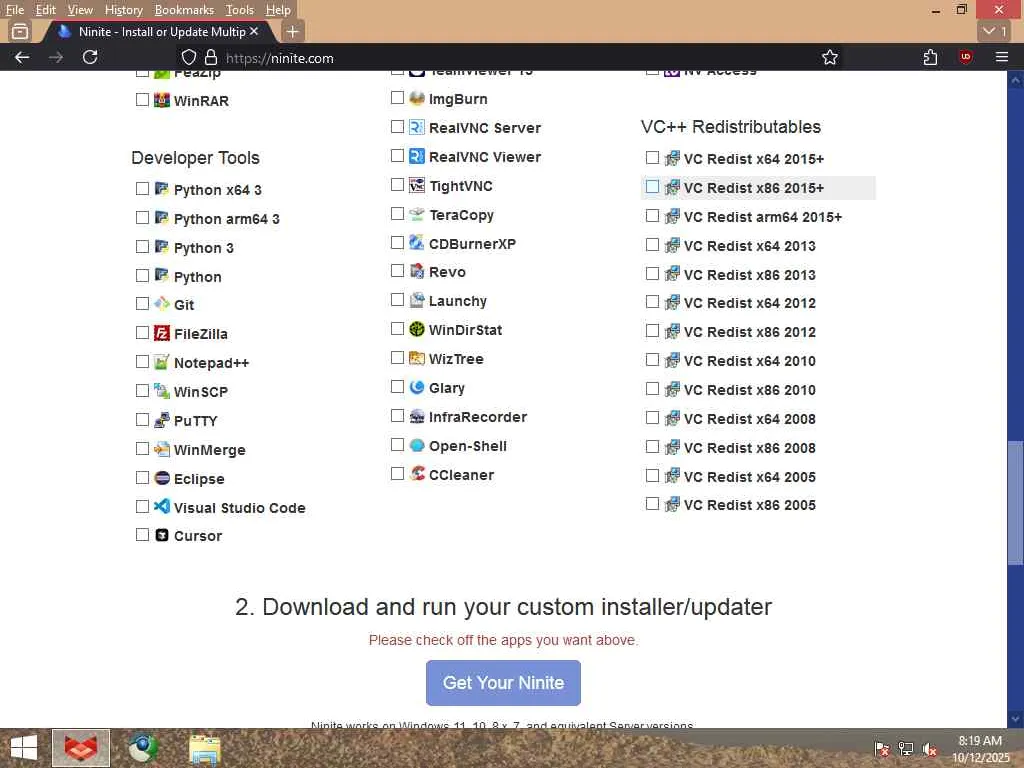This screenshot has height=768, width=1024.
Task: Open the Bookmarks menu
Action: click(184, 10)
